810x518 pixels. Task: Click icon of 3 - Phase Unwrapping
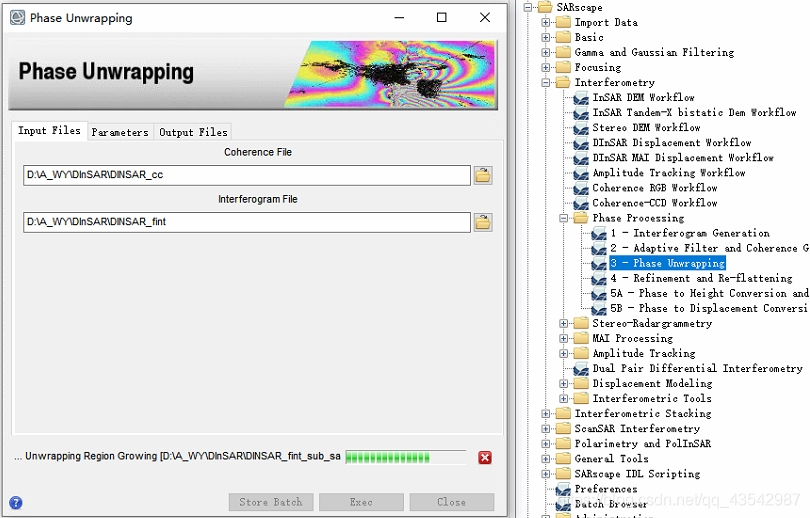(599, 263)
